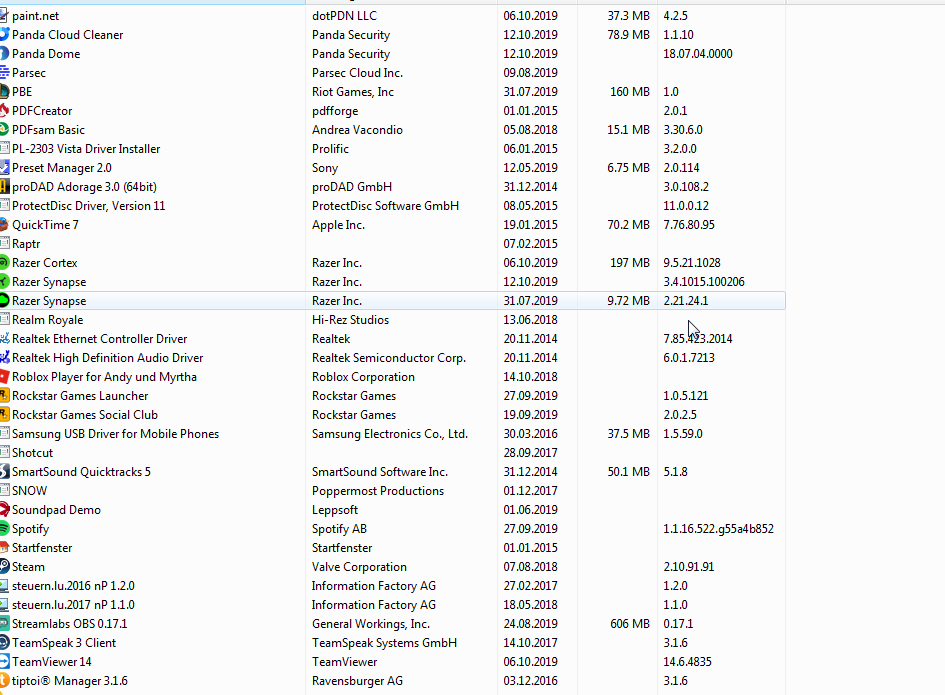Click publisher Realtek Semiconductor Corp.
The image size is (945, 695).
[x=389, y=357]
